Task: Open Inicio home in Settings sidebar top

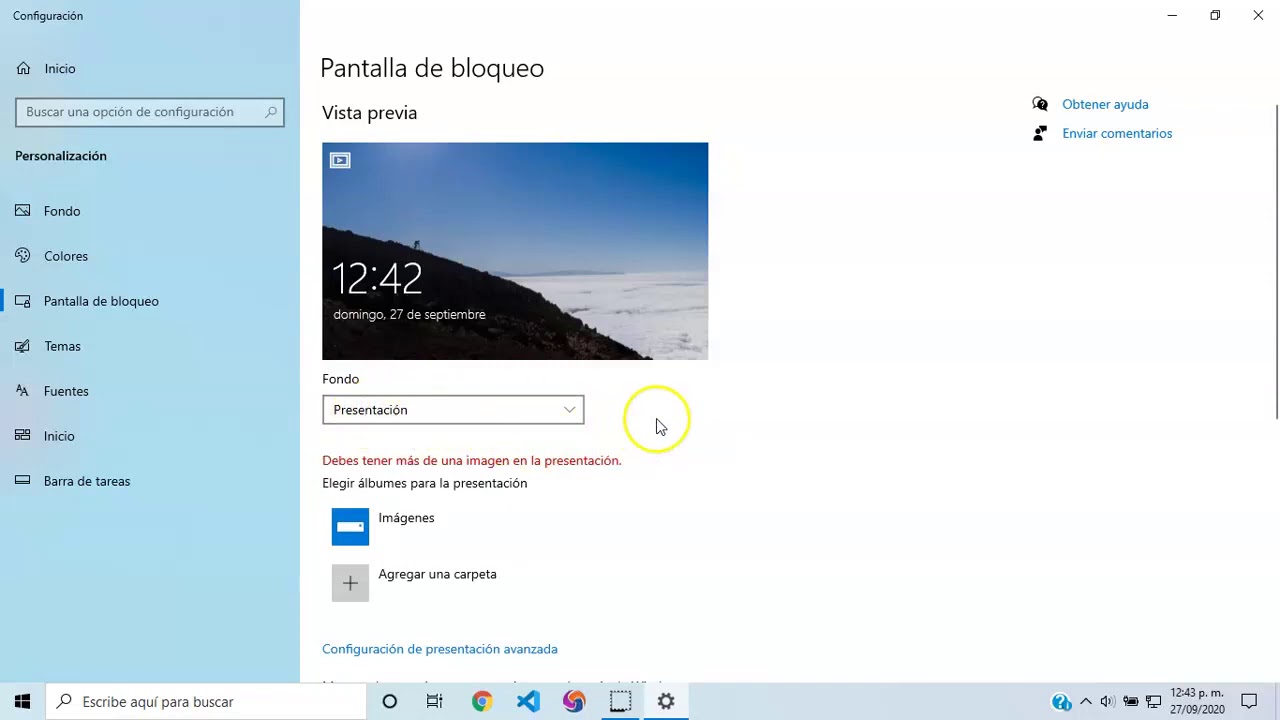Action: [x=45, y=69]
